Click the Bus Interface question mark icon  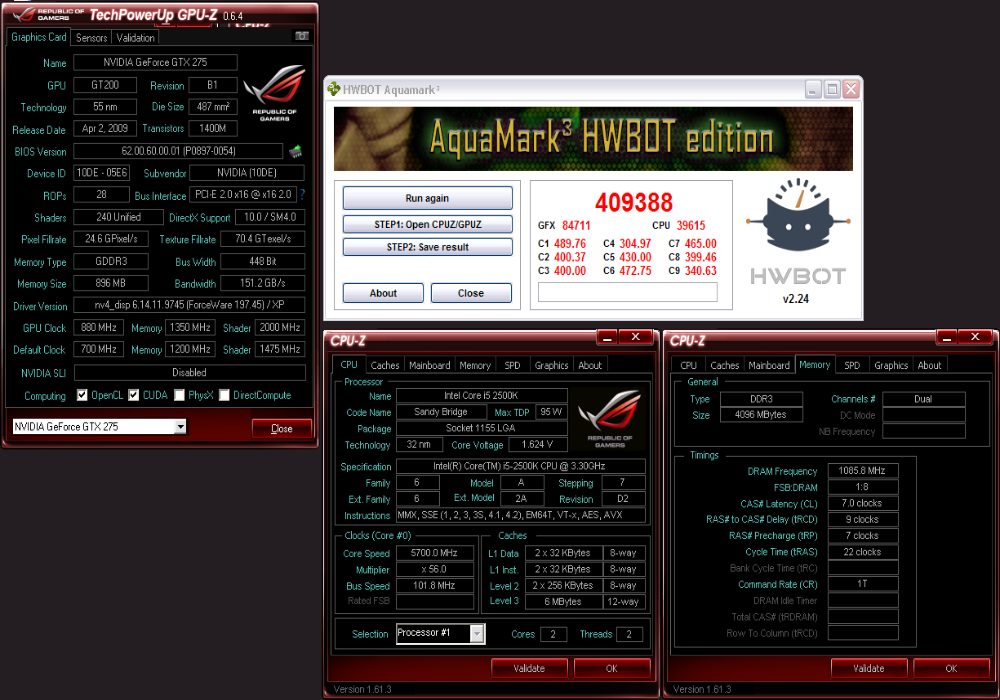tap(302, 194)
